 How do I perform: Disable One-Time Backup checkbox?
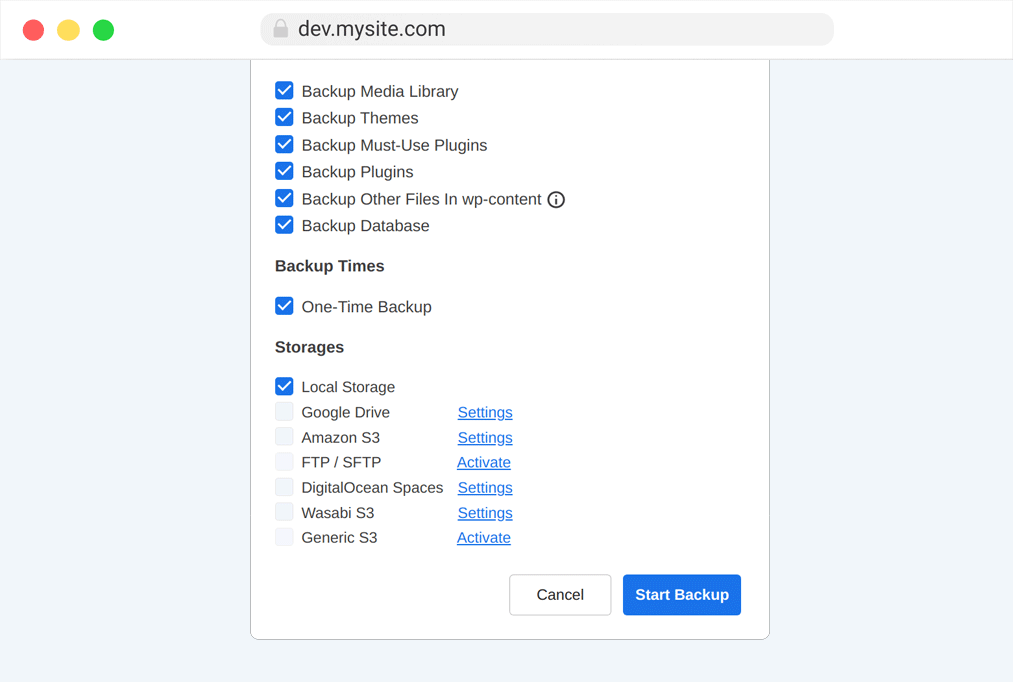(284, 306)
